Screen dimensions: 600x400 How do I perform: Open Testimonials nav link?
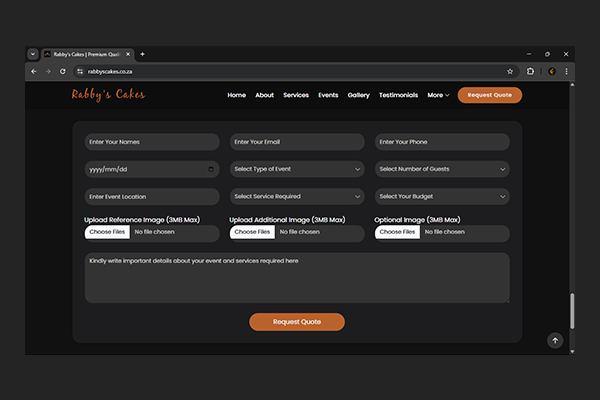click(398, 95)
